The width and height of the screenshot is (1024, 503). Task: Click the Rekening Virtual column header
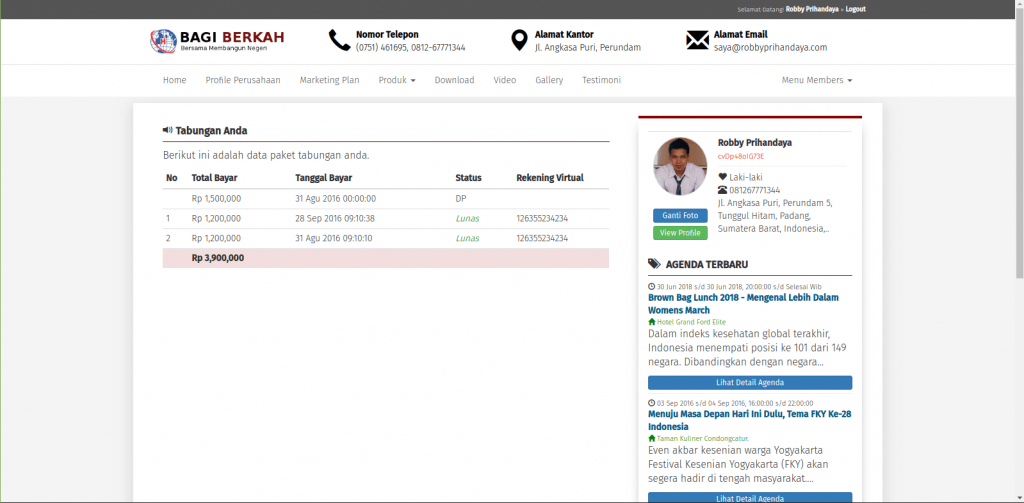pos(550,178)
